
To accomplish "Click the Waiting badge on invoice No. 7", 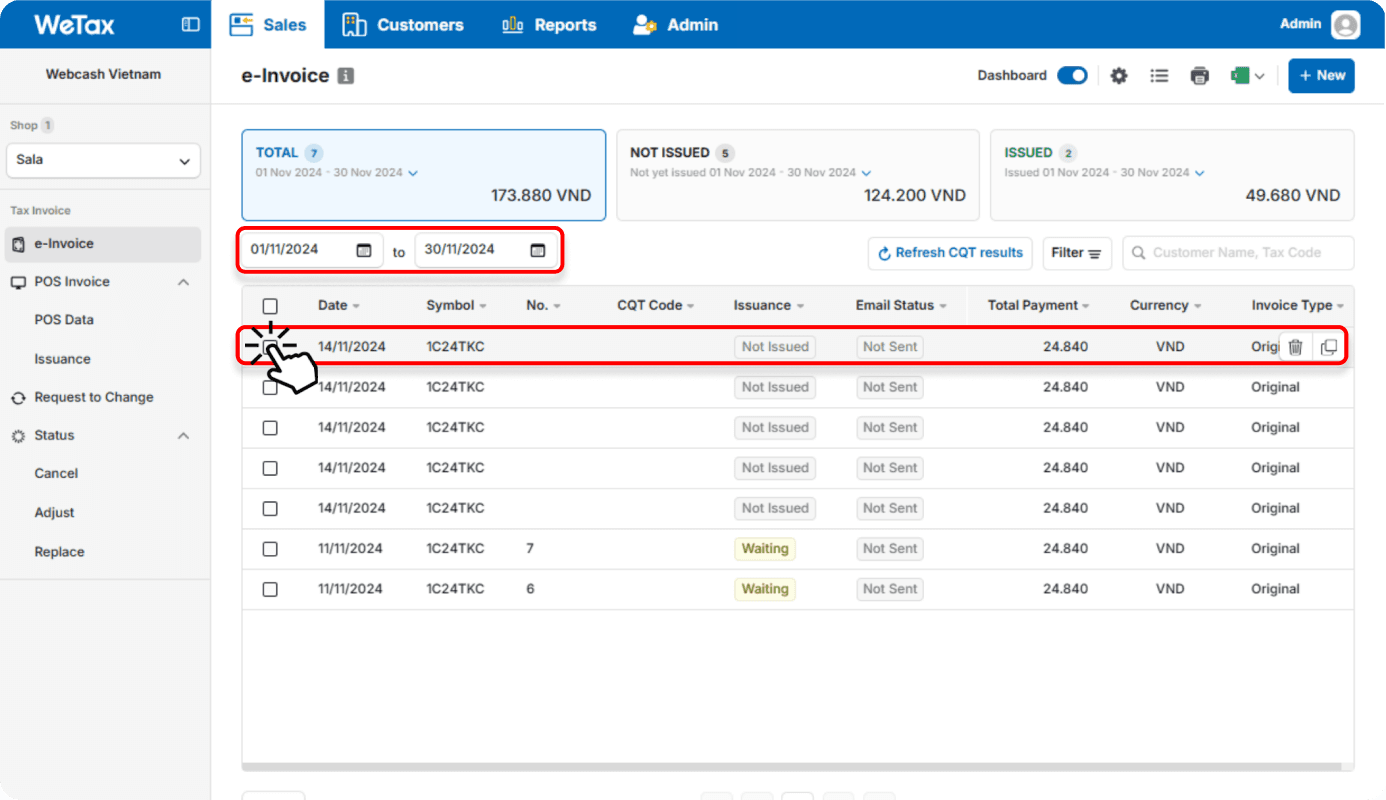I will click(765, 549).
